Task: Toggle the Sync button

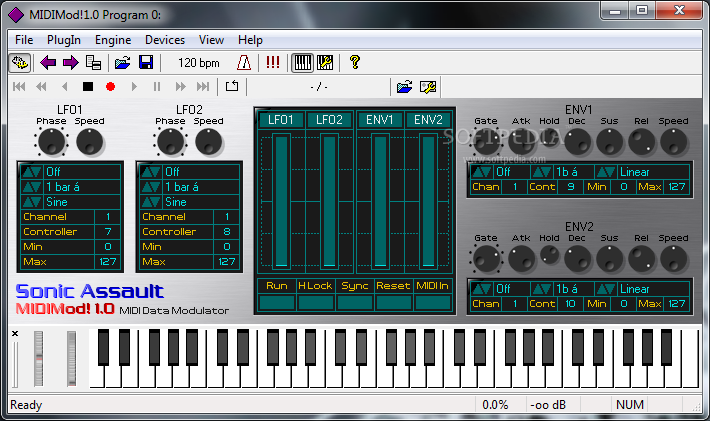Action: pyautogui.click(x=355, y=286)
